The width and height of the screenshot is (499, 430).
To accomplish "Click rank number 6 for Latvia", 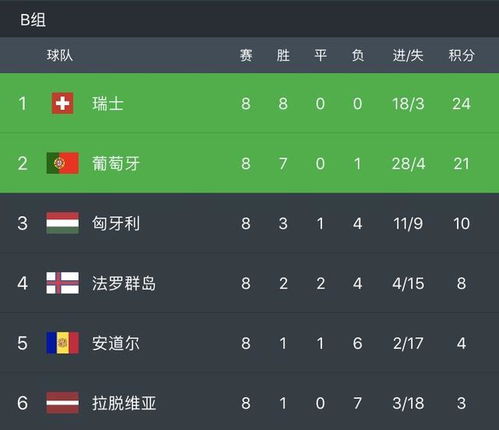I will click(x=22, y=403).
